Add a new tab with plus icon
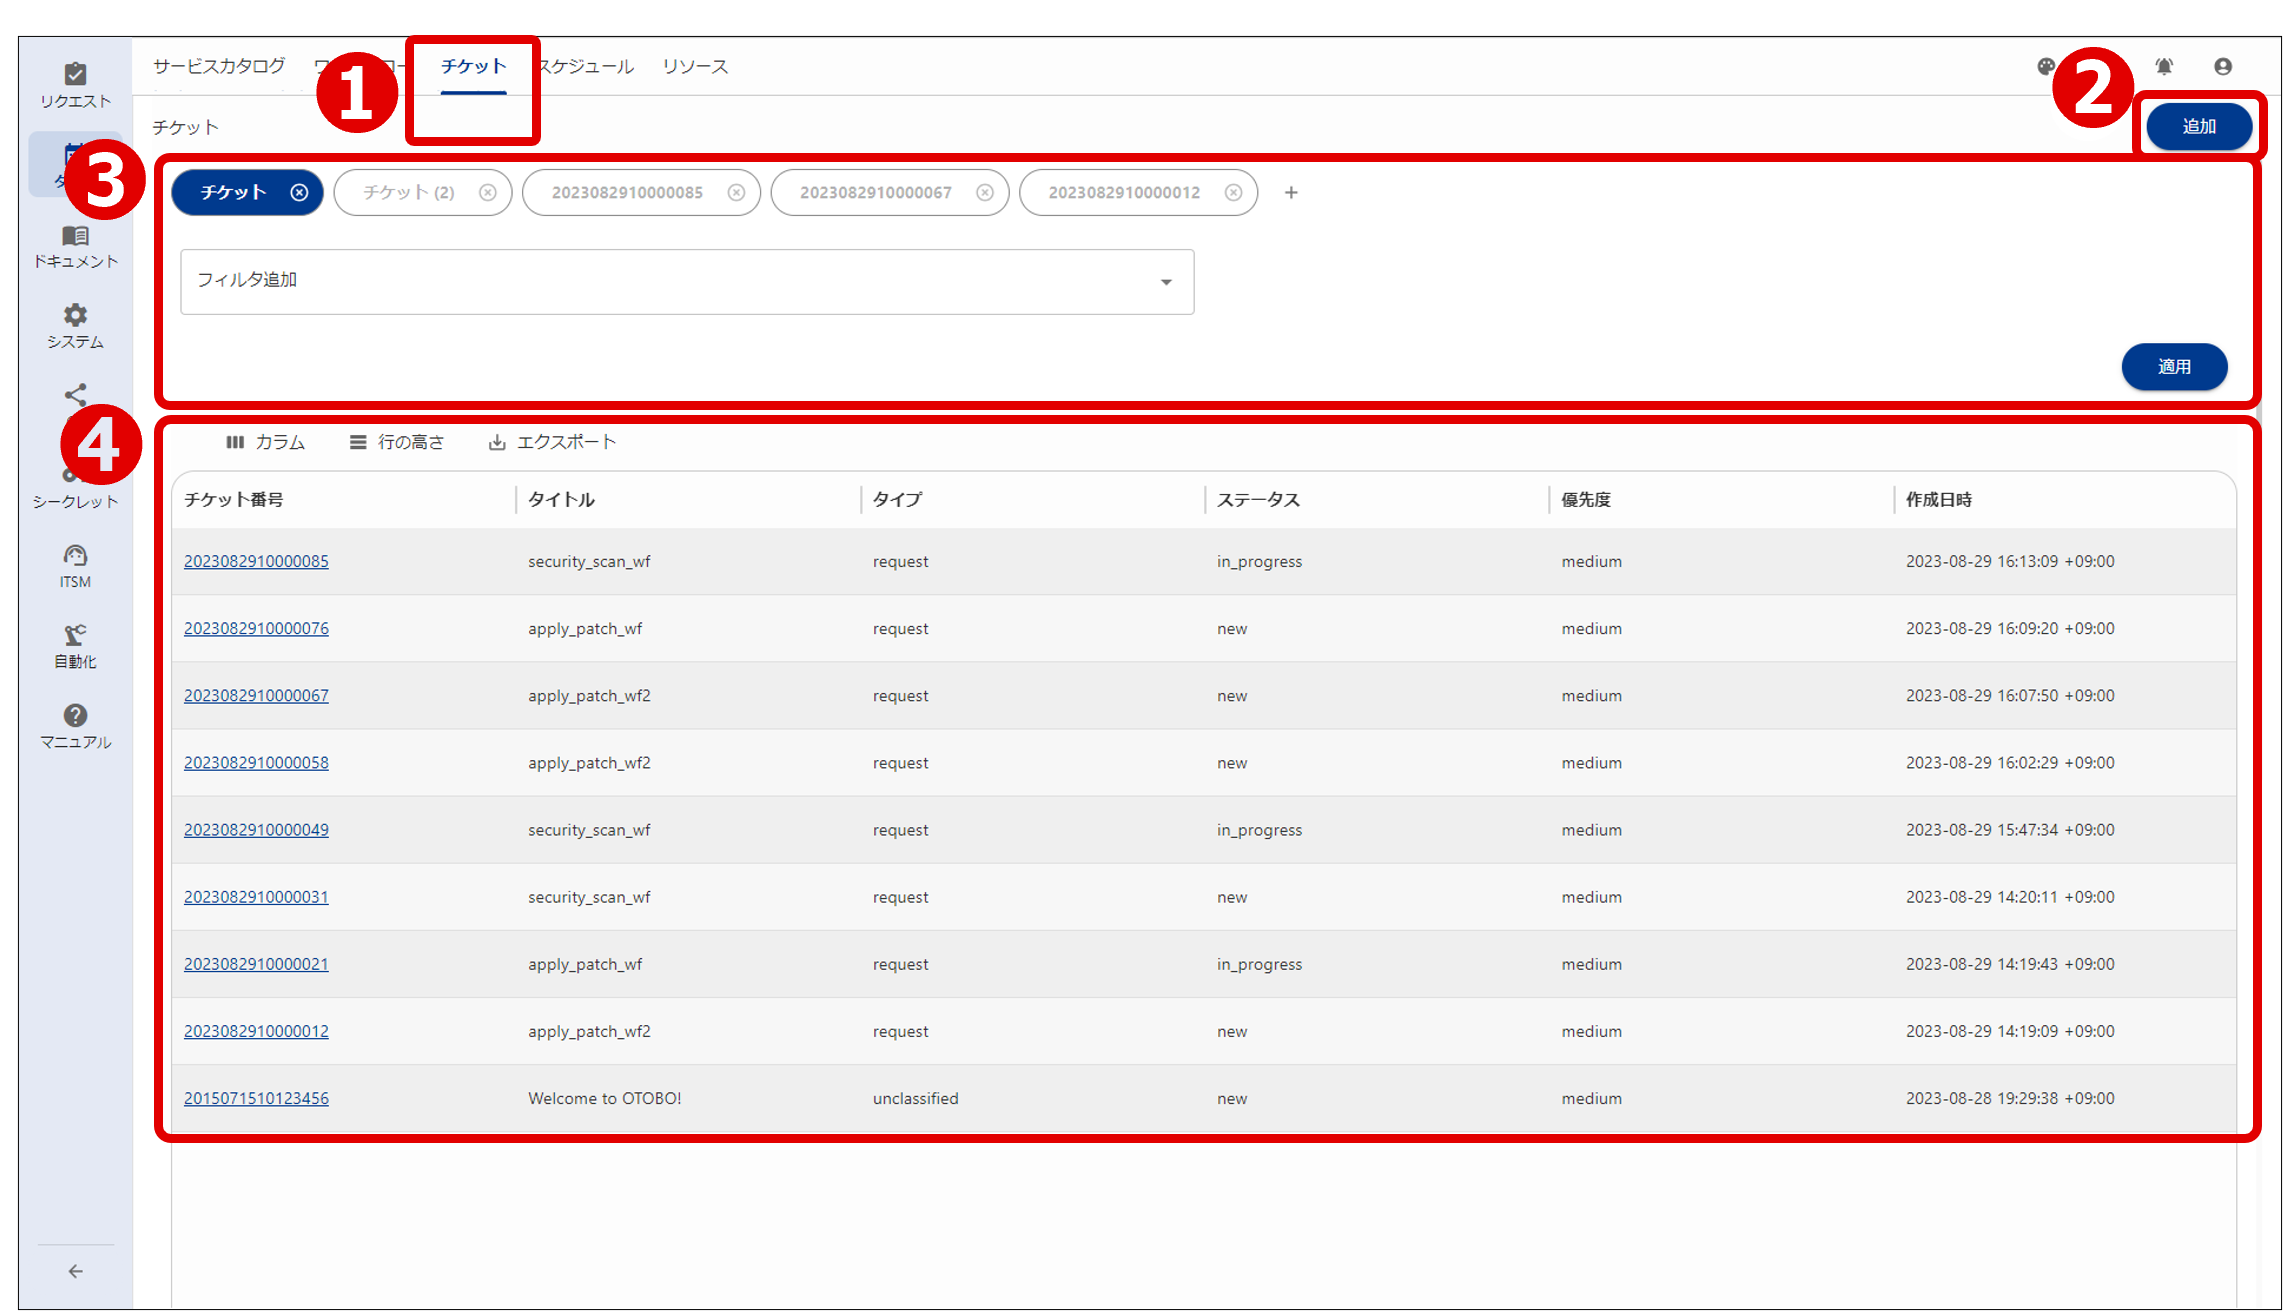2283x1311 pixels. coord(1291,192)
